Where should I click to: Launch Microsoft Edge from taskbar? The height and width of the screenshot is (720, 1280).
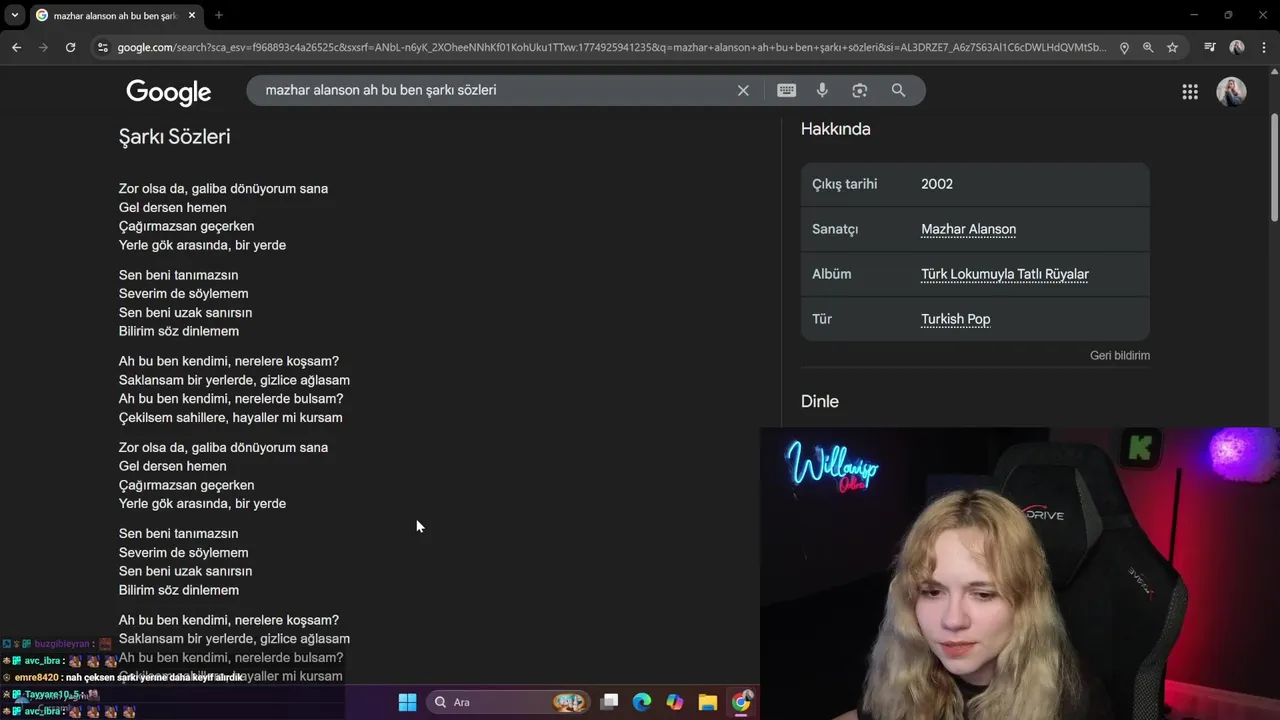642,702
